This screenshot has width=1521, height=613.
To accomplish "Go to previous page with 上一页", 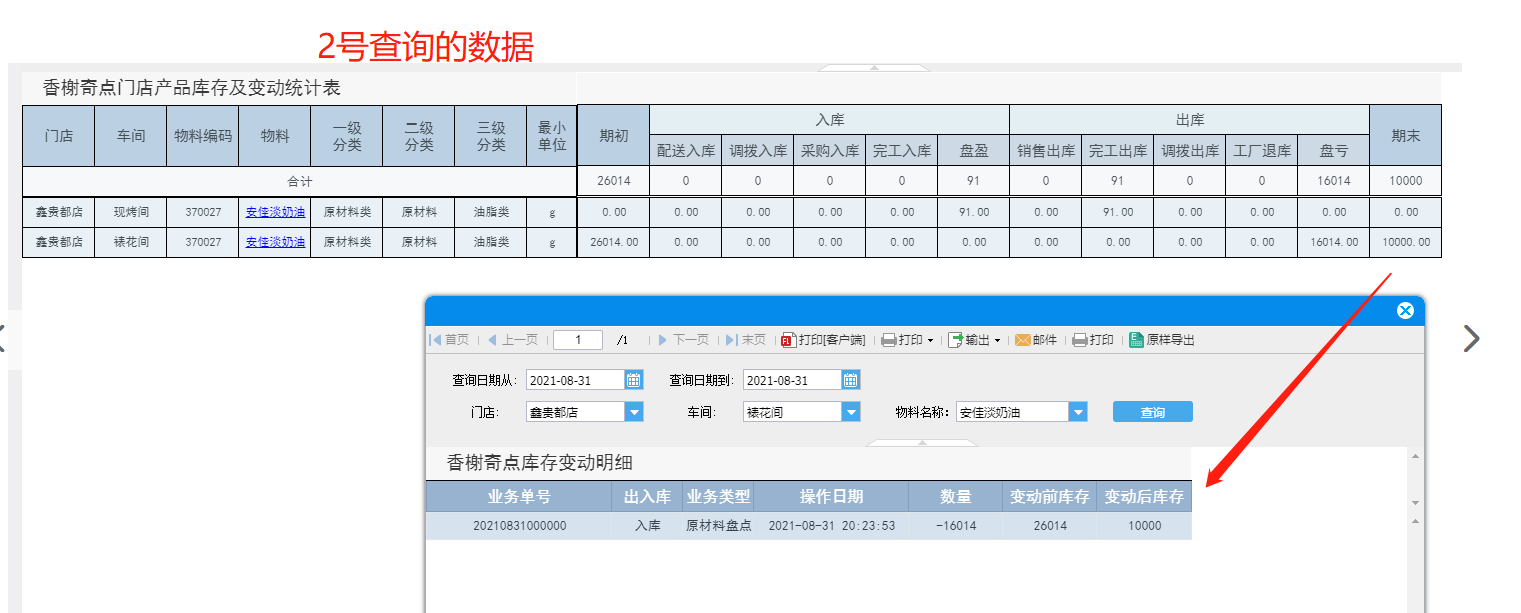I will 492,340.
